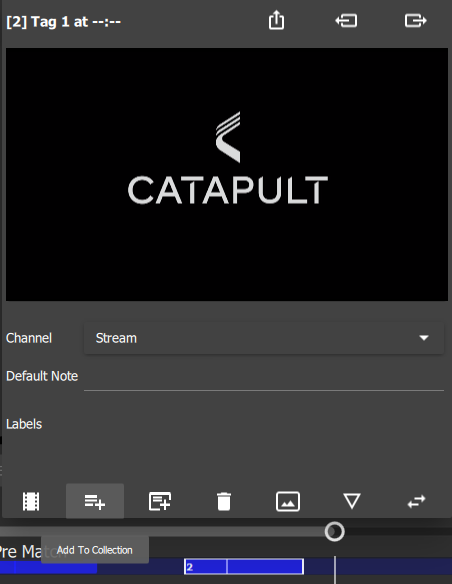The image size is (452, 584).
Task: Go to next tag arrow icon
Action: [x=416, y=20]
